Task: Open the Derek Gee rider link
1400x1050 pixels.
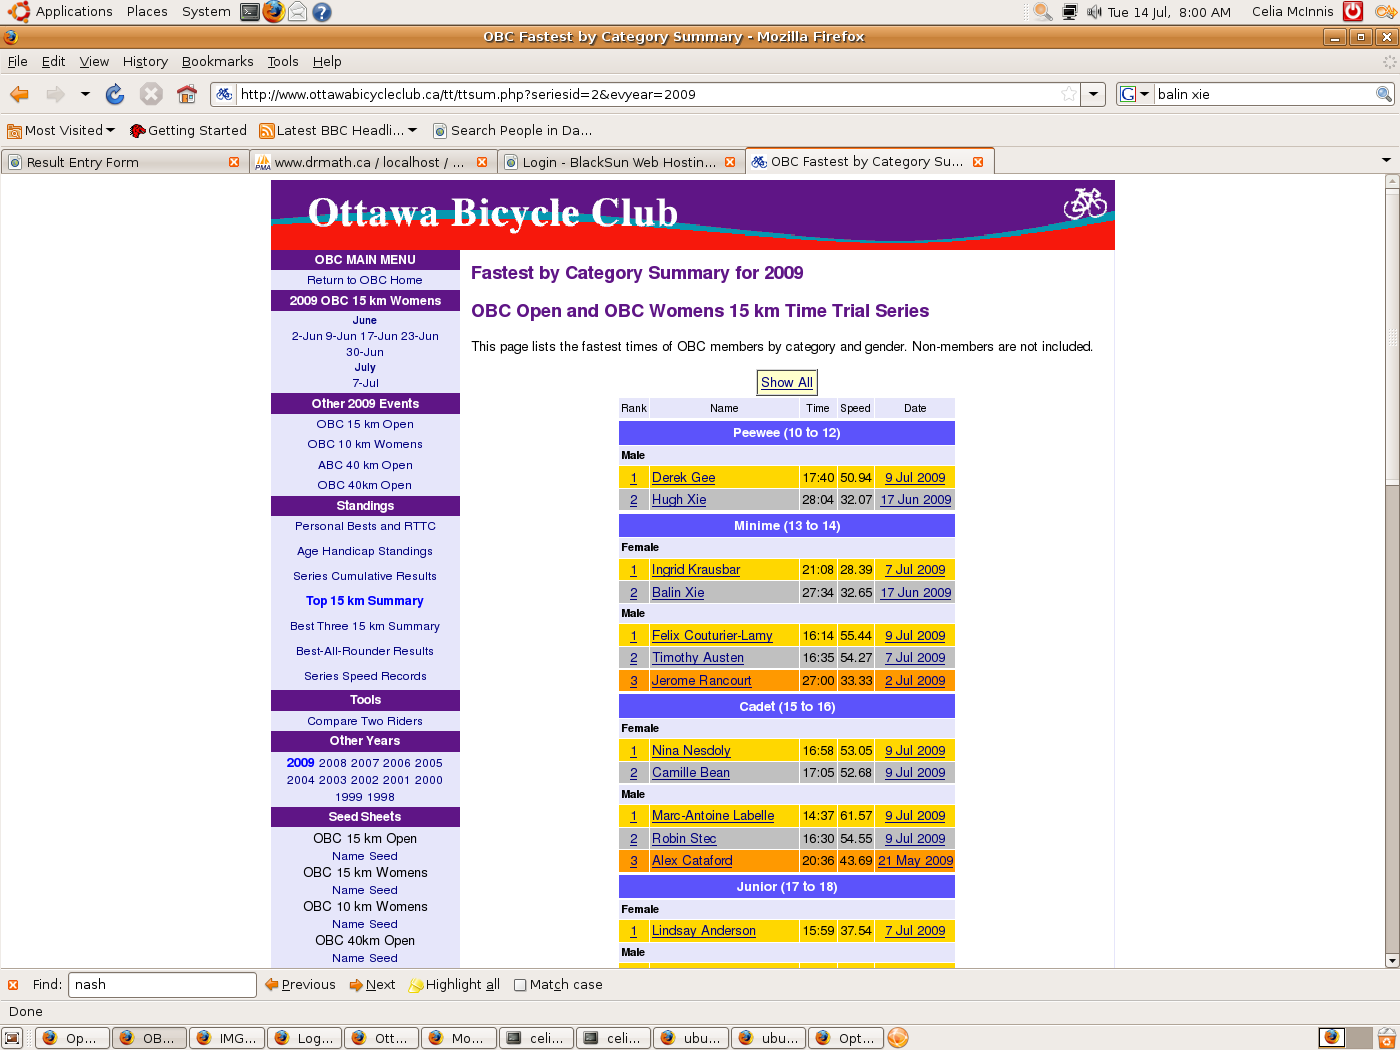Action: pyautogui.click(x=683, y=478)
